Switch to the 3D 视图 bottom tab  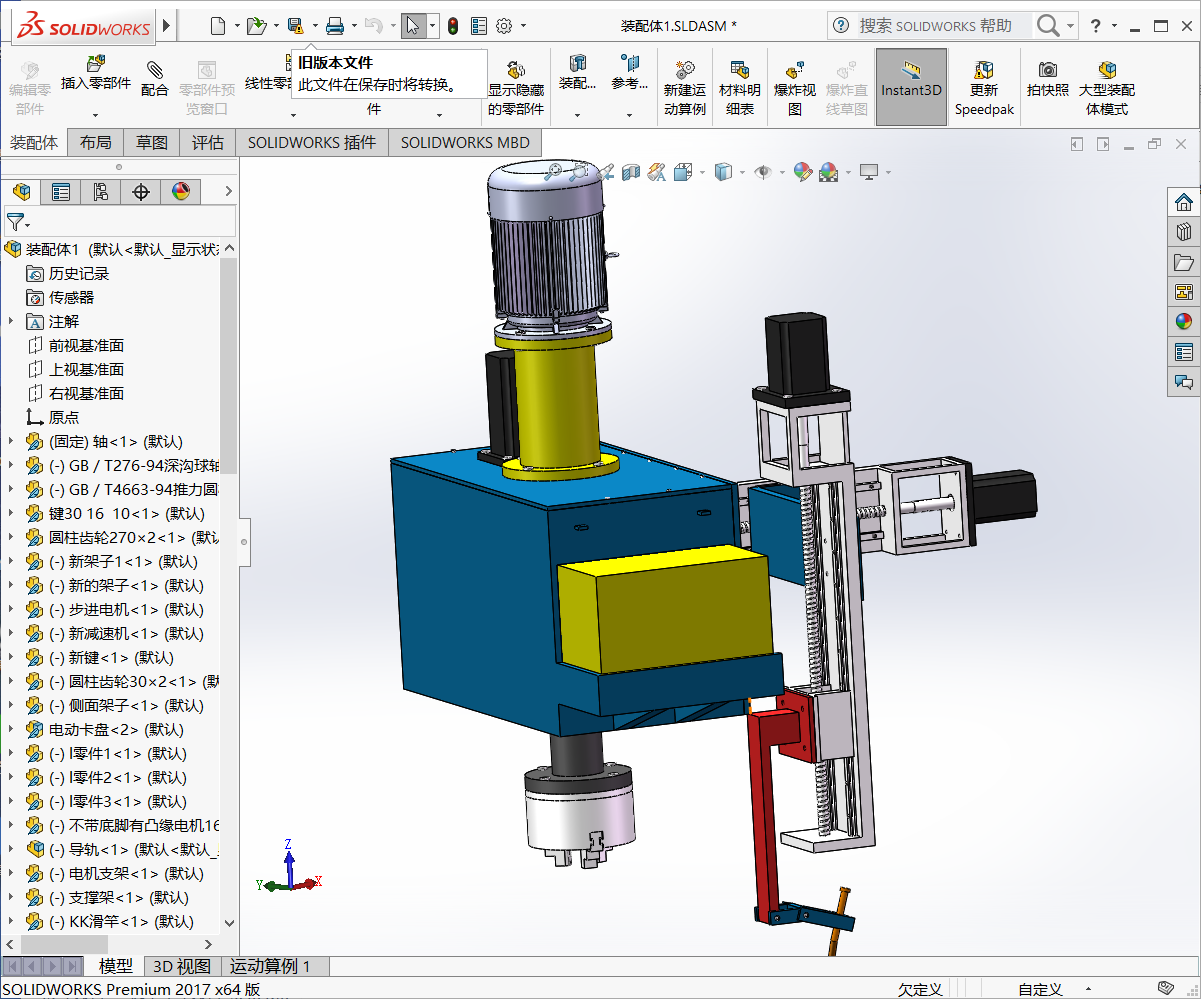(182, 966)
